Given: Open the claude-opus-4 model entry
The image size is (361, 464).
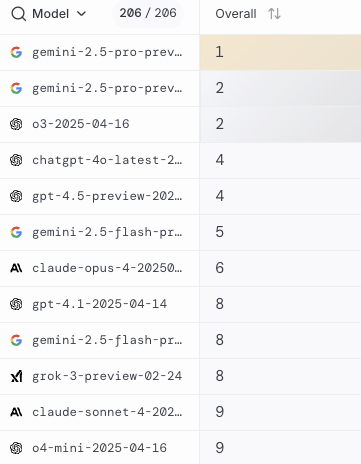Looking at the screenshot, I should pyautogui.click(x=107, y=268).
